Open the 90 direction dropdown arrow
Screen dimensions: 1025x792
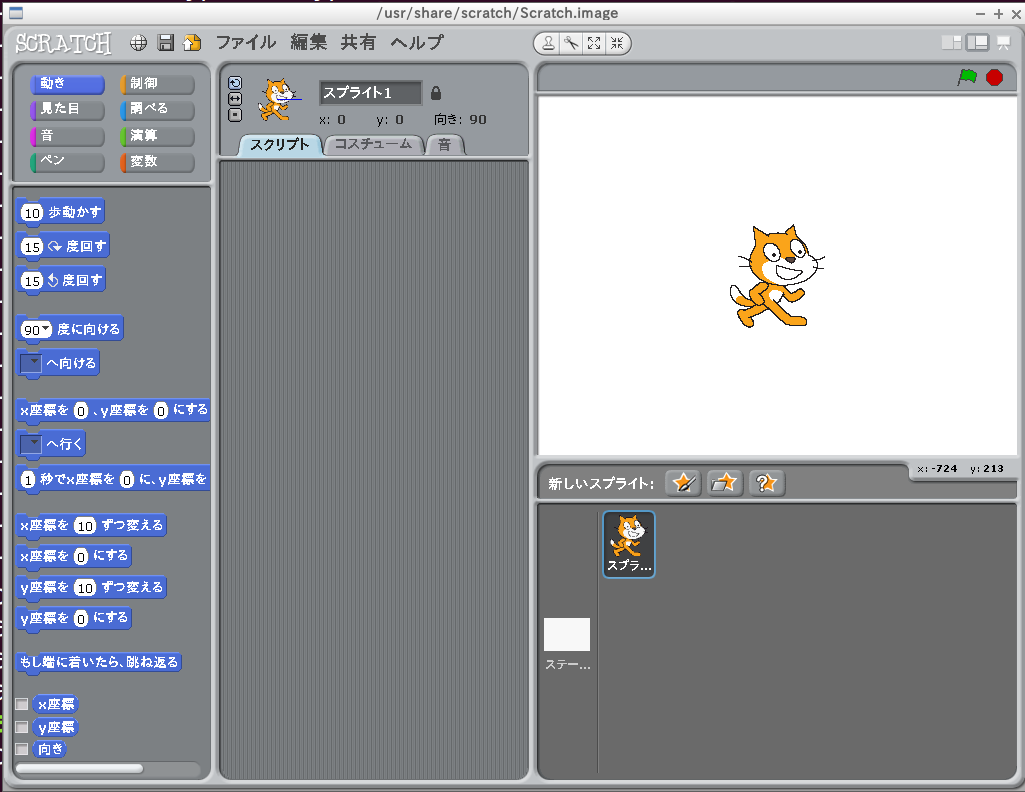pos(45,329)
